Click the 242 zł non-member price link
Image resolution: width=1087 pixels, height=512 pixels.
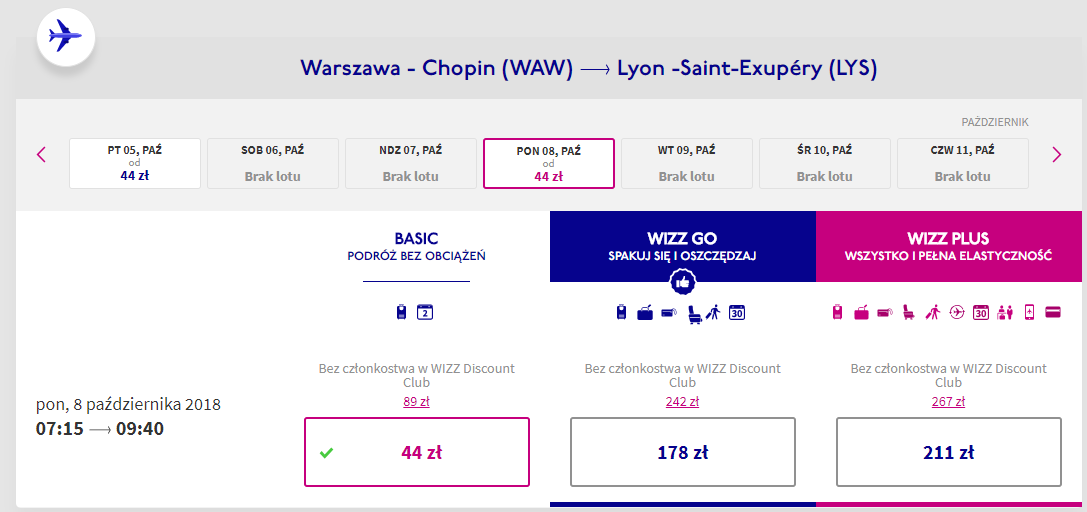pos(683,402)
